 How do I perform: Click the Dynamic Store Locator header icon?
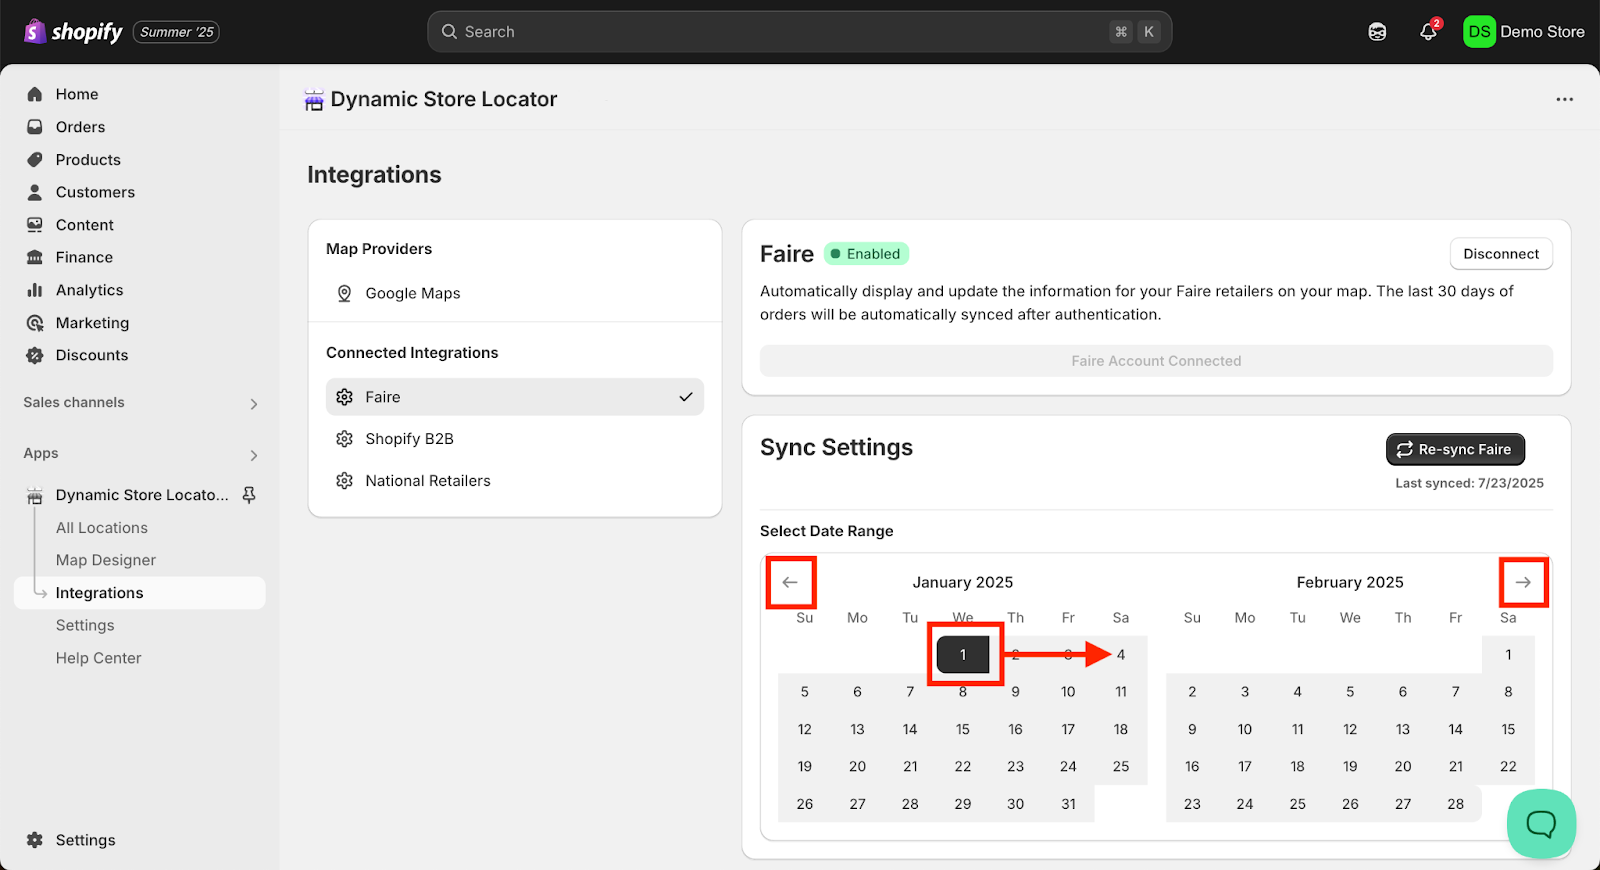(314, 100)
